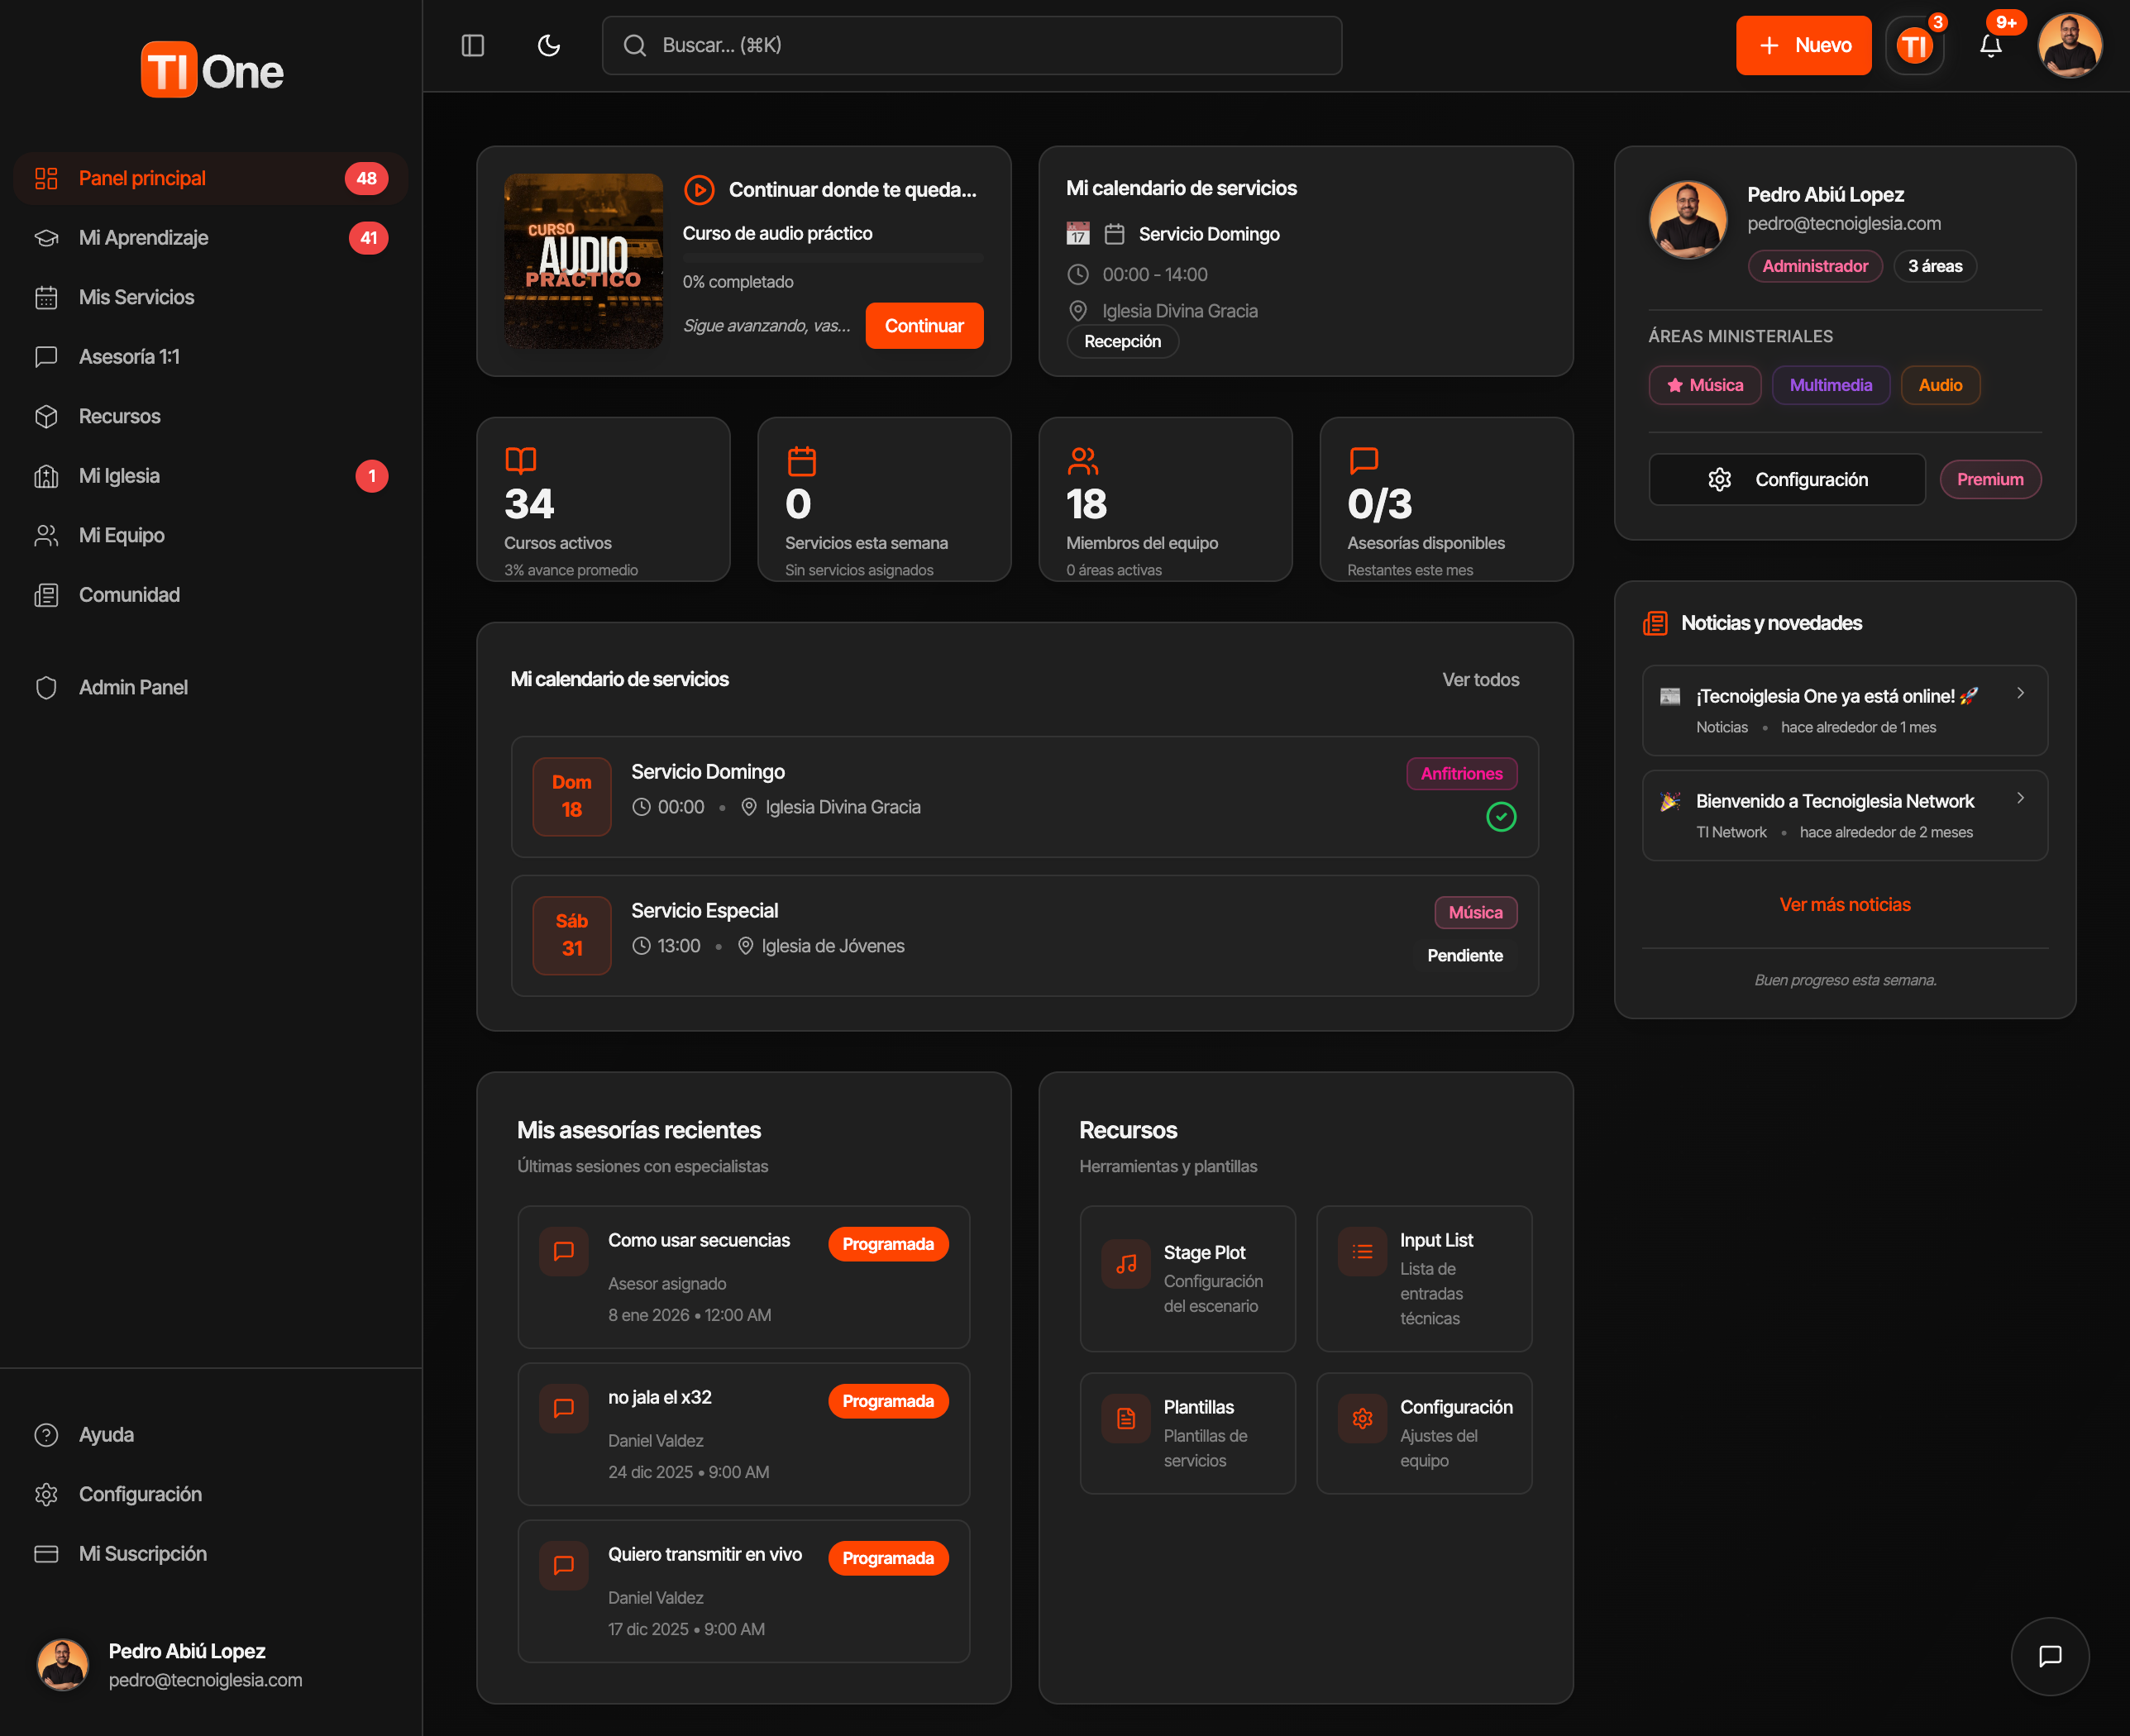
Task: Switch to dark mode moon toggle
Action: [549, 45]
